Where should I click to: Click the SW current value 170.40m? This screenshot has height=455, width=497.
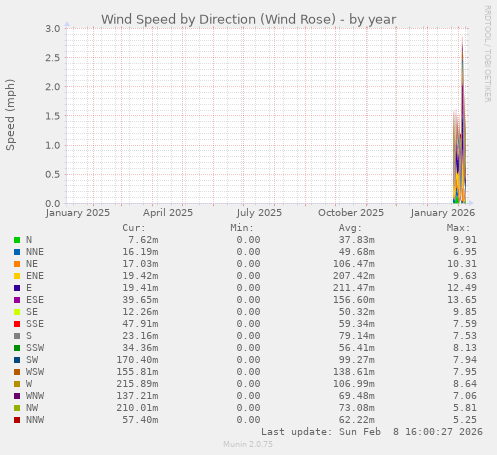pyautogui.click(x=137, y=360)
